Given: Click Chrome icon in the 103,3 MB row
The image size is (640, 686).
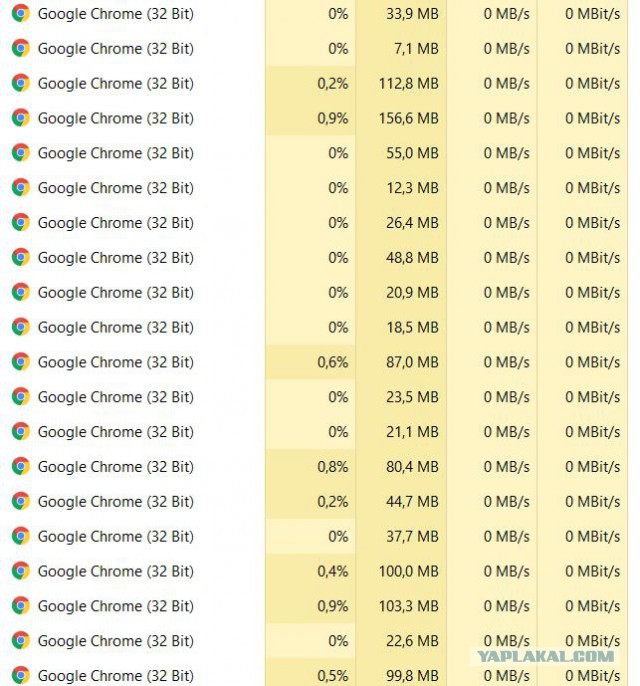Looking at the screenshot, I should coord(20,606).
